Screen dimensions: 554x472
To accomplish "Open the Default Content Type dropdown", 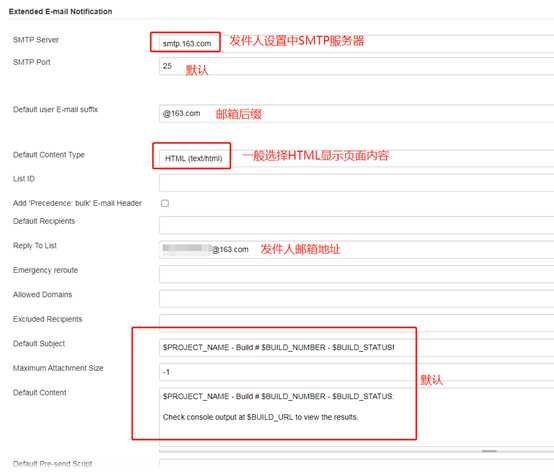I will [x=356, y=158].
